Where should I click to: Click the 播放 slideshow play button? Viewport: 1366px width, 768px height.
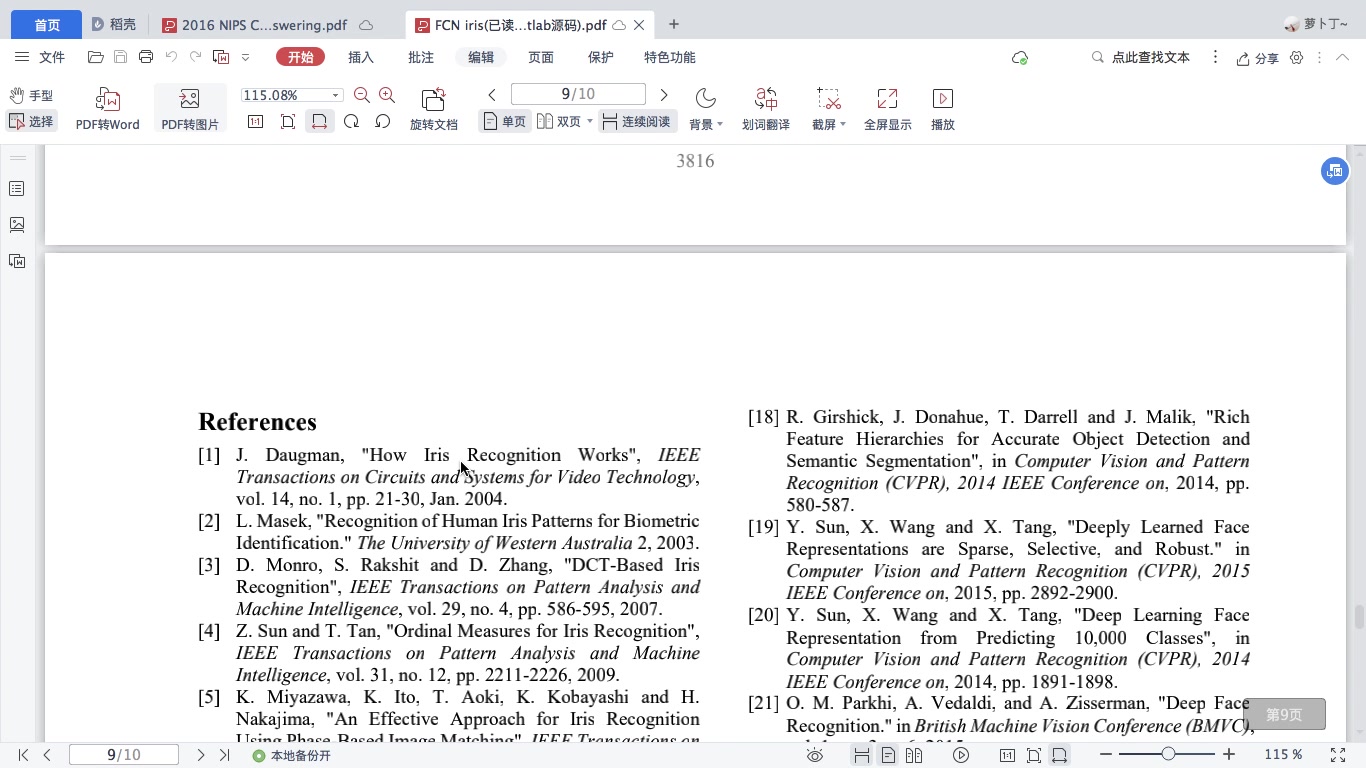coord(942,109)
